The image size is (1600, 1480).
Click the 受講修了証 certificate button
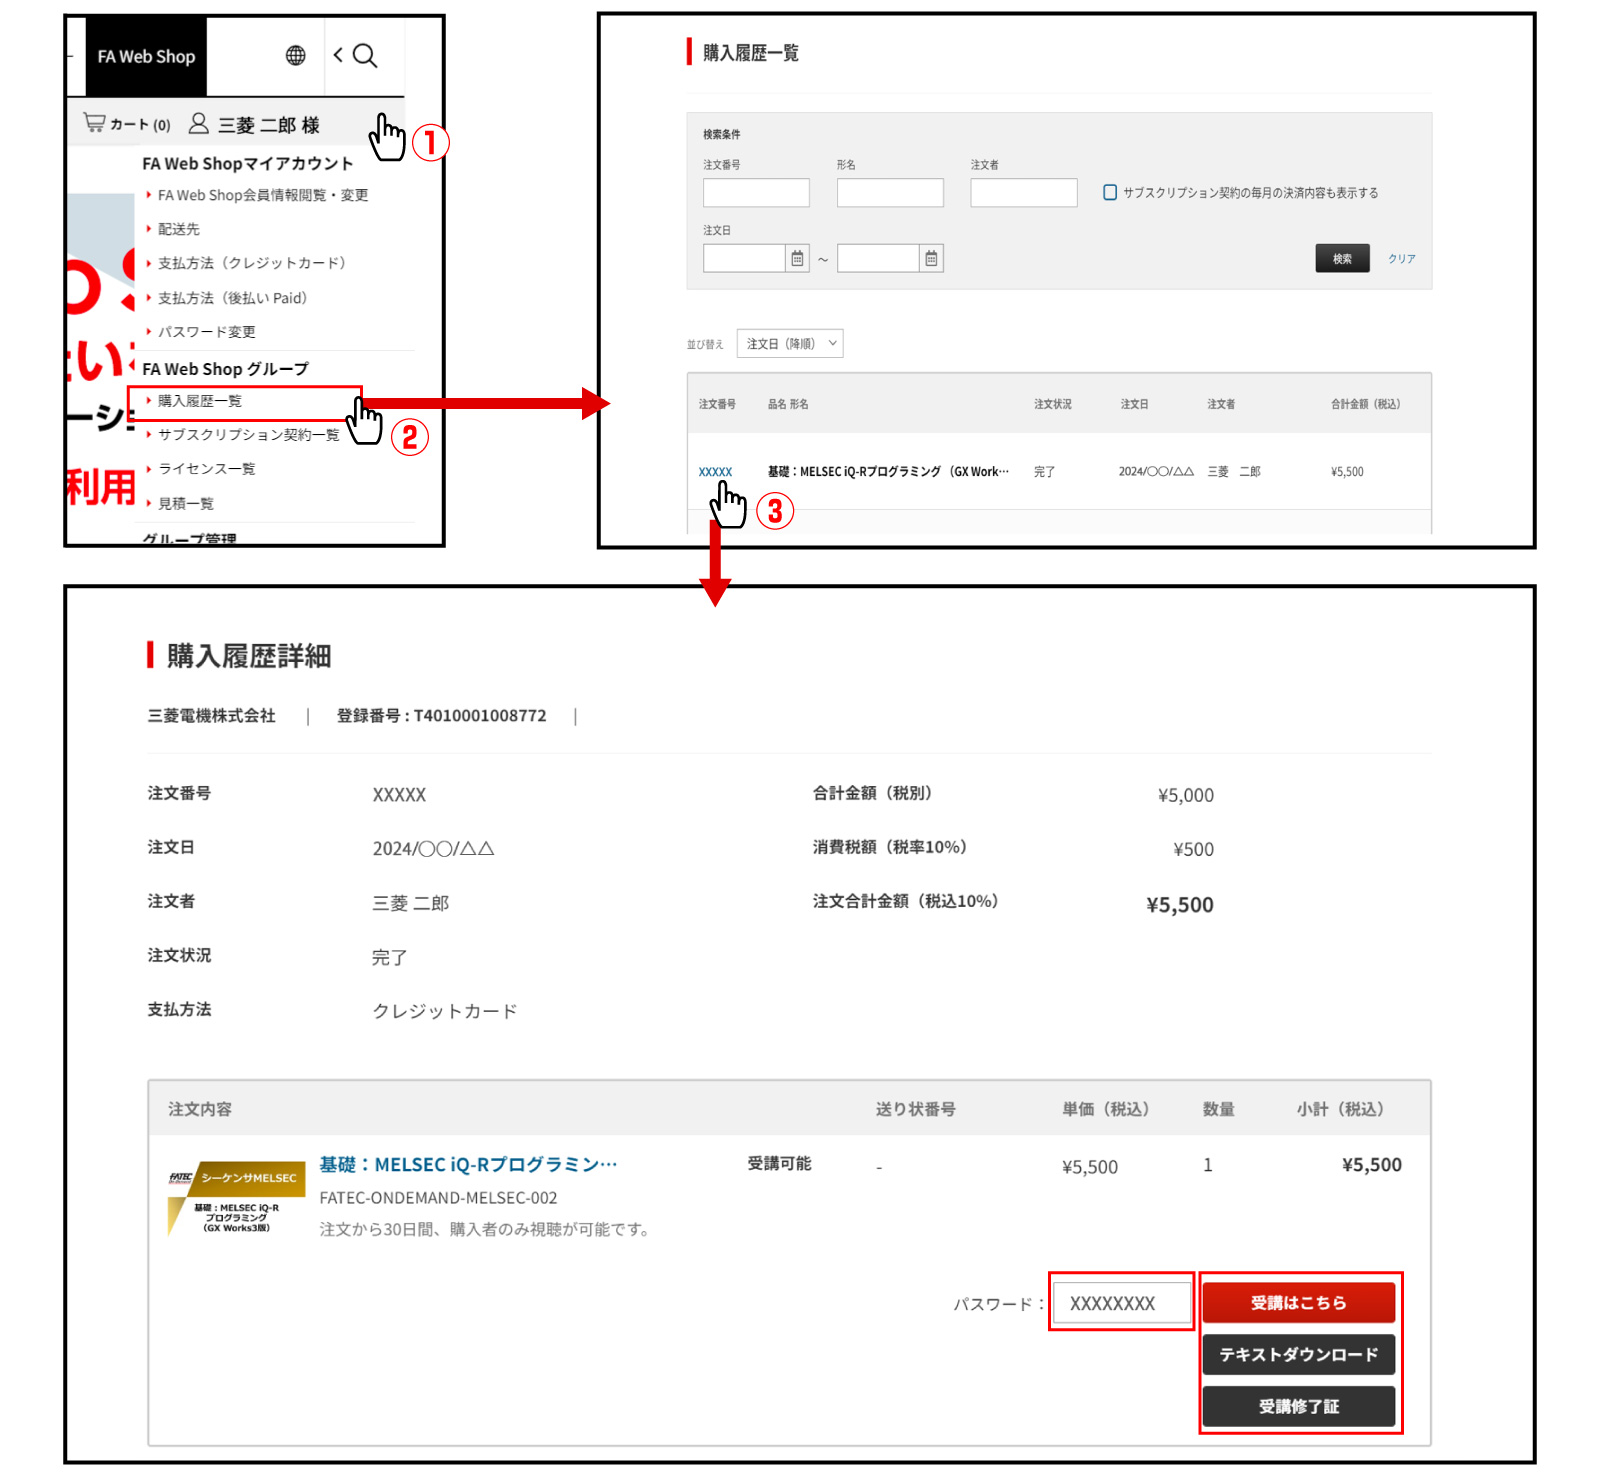[x=1298, y=1407]
